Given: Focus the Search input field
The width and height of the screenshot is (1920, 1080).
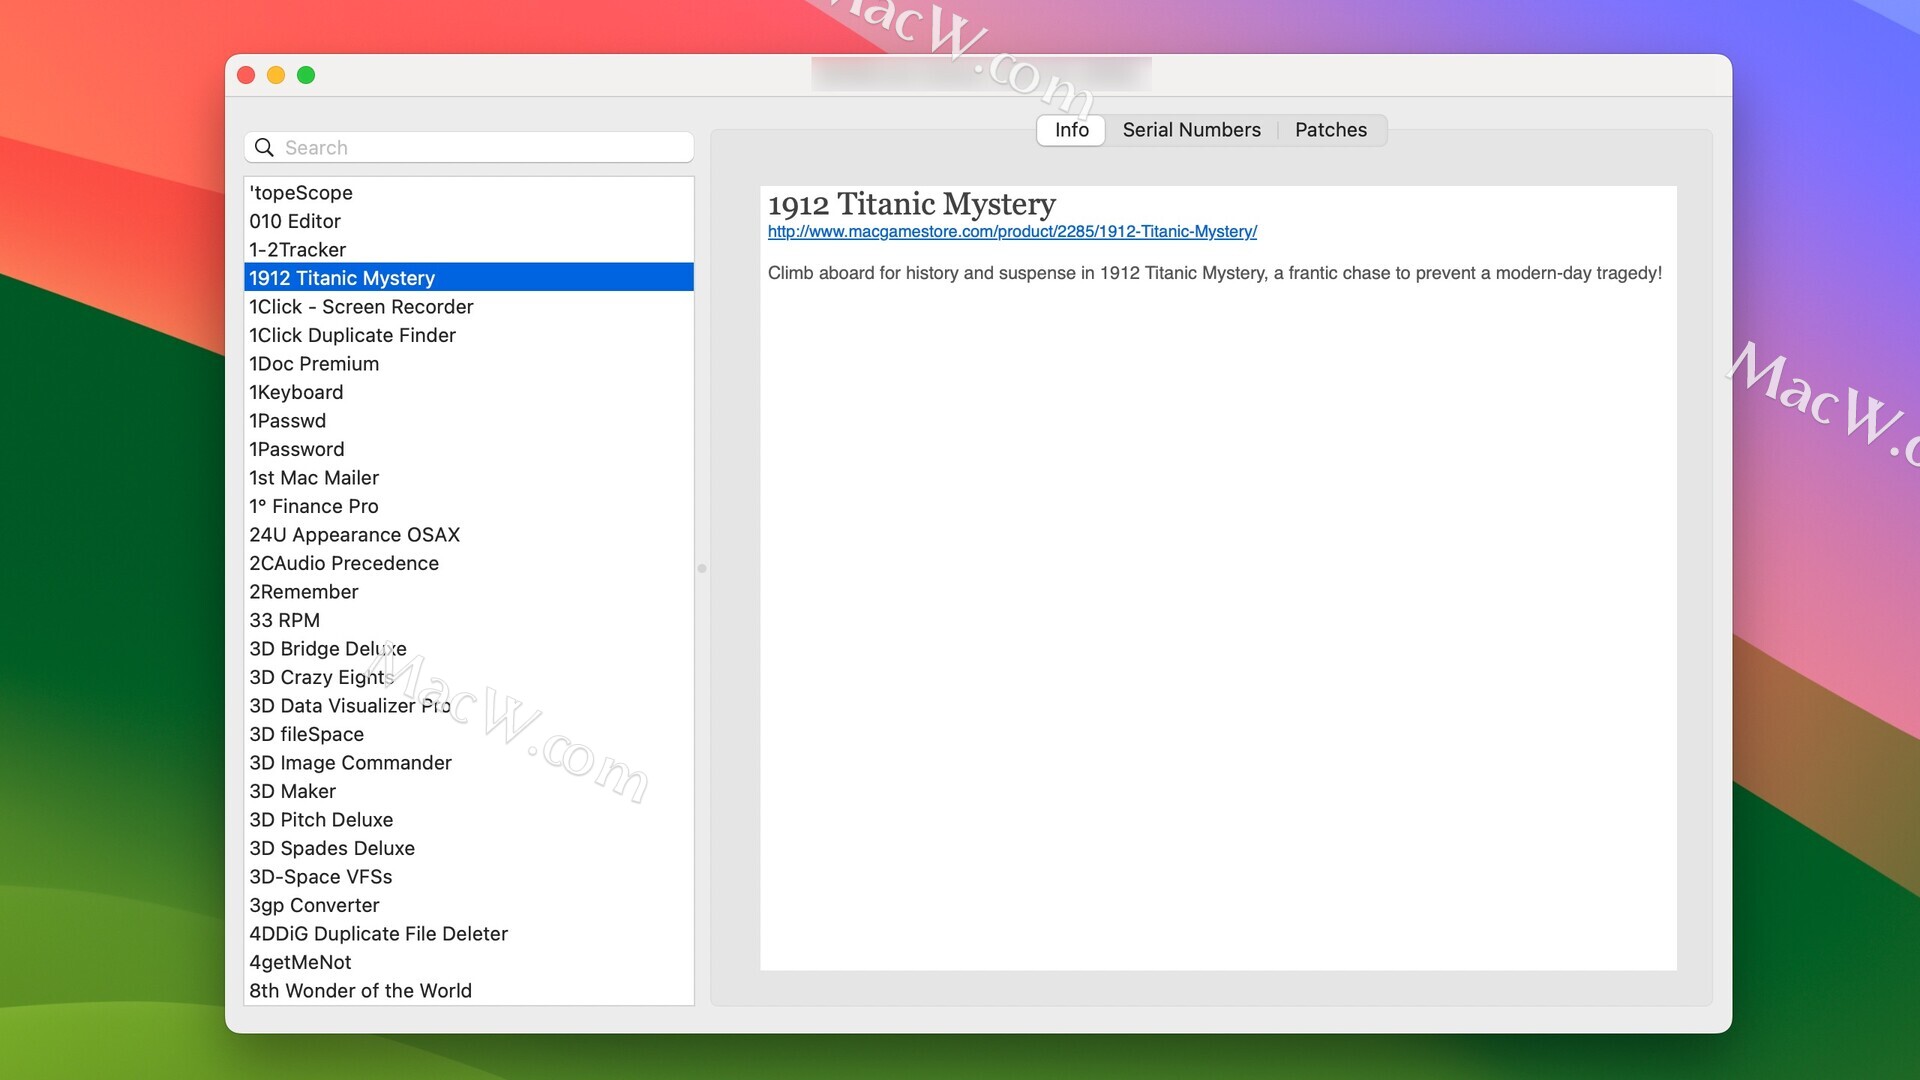Looking at the screenshot, I should click(469, 148).
